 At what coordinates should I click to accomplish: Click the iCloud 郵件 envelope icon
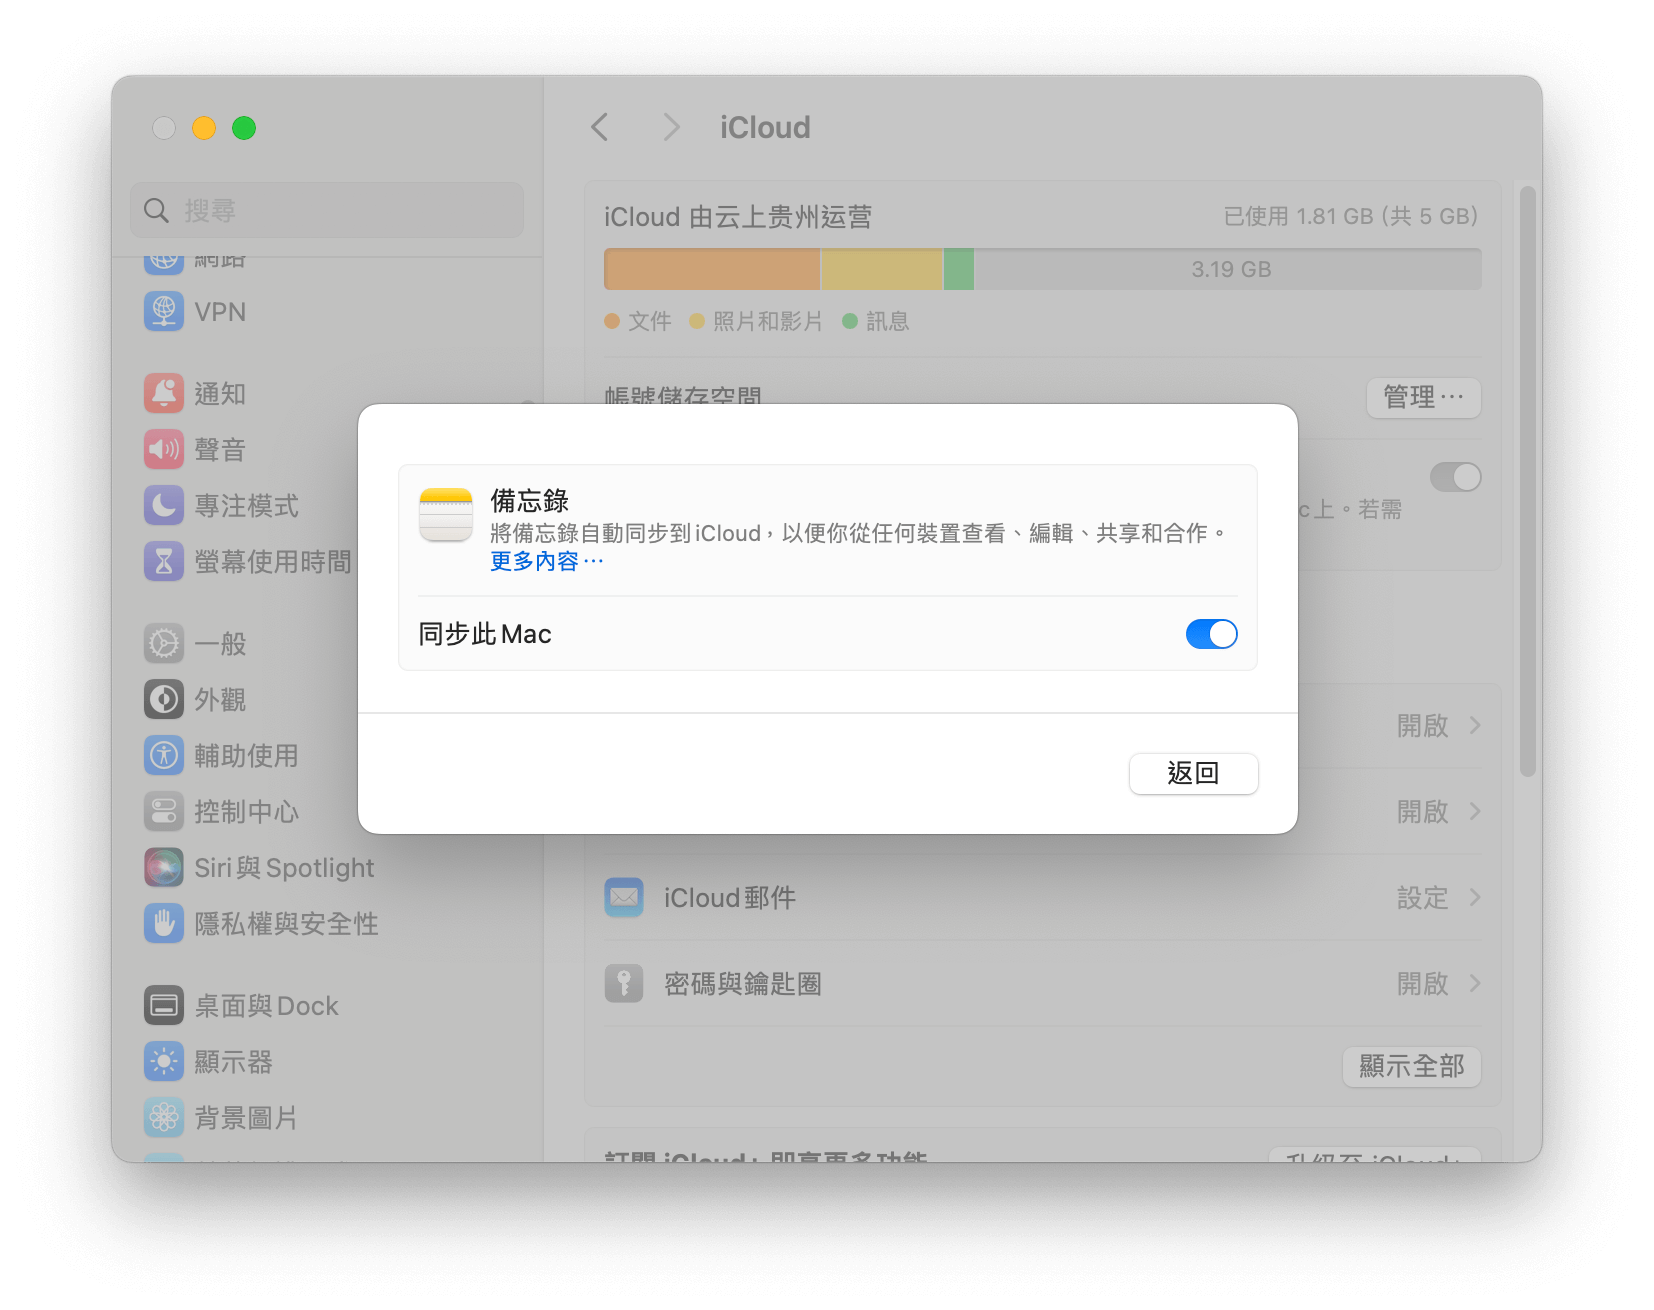(624, 897)
